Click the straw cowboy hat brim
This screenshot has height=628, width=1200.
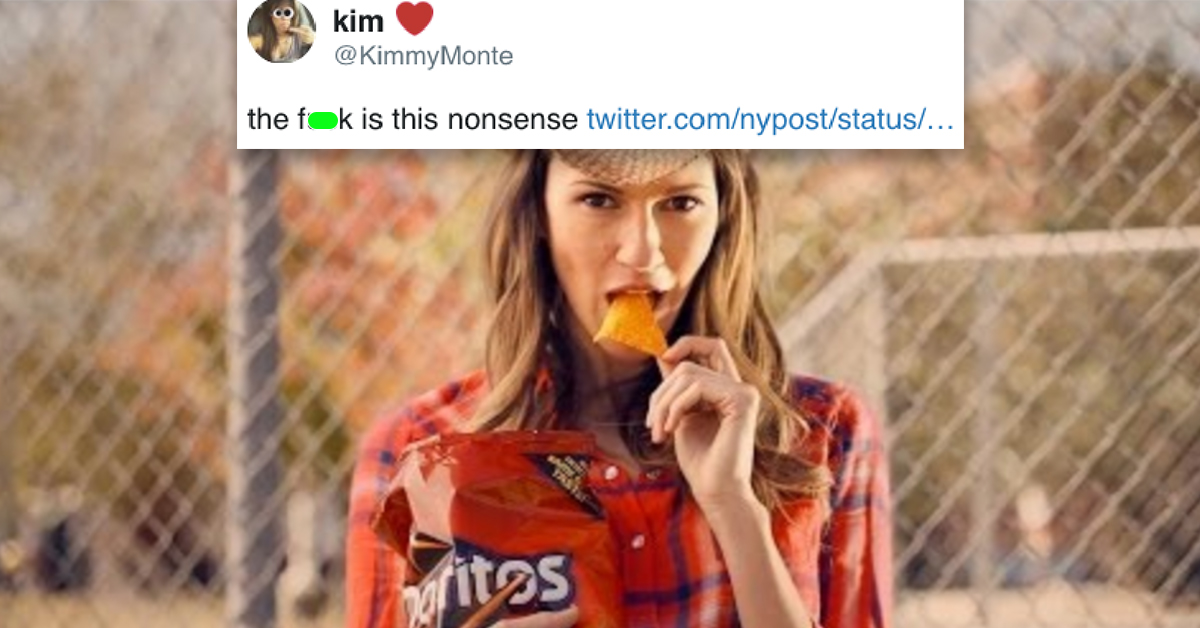628,166
